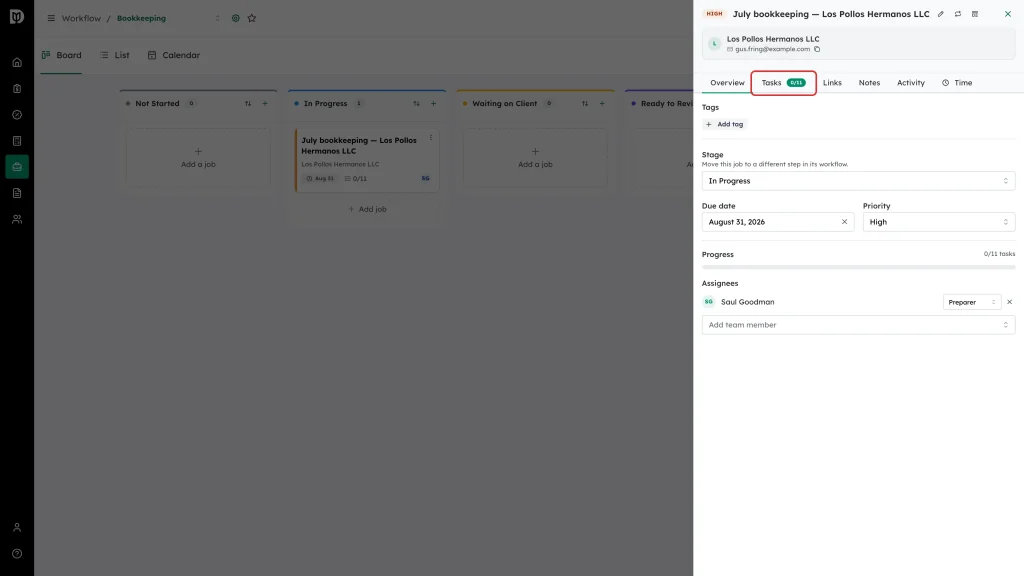Change Saul Goodman's Preparer role dropdown
This screenshot has height=576, width=1024.
click(972, 302)
